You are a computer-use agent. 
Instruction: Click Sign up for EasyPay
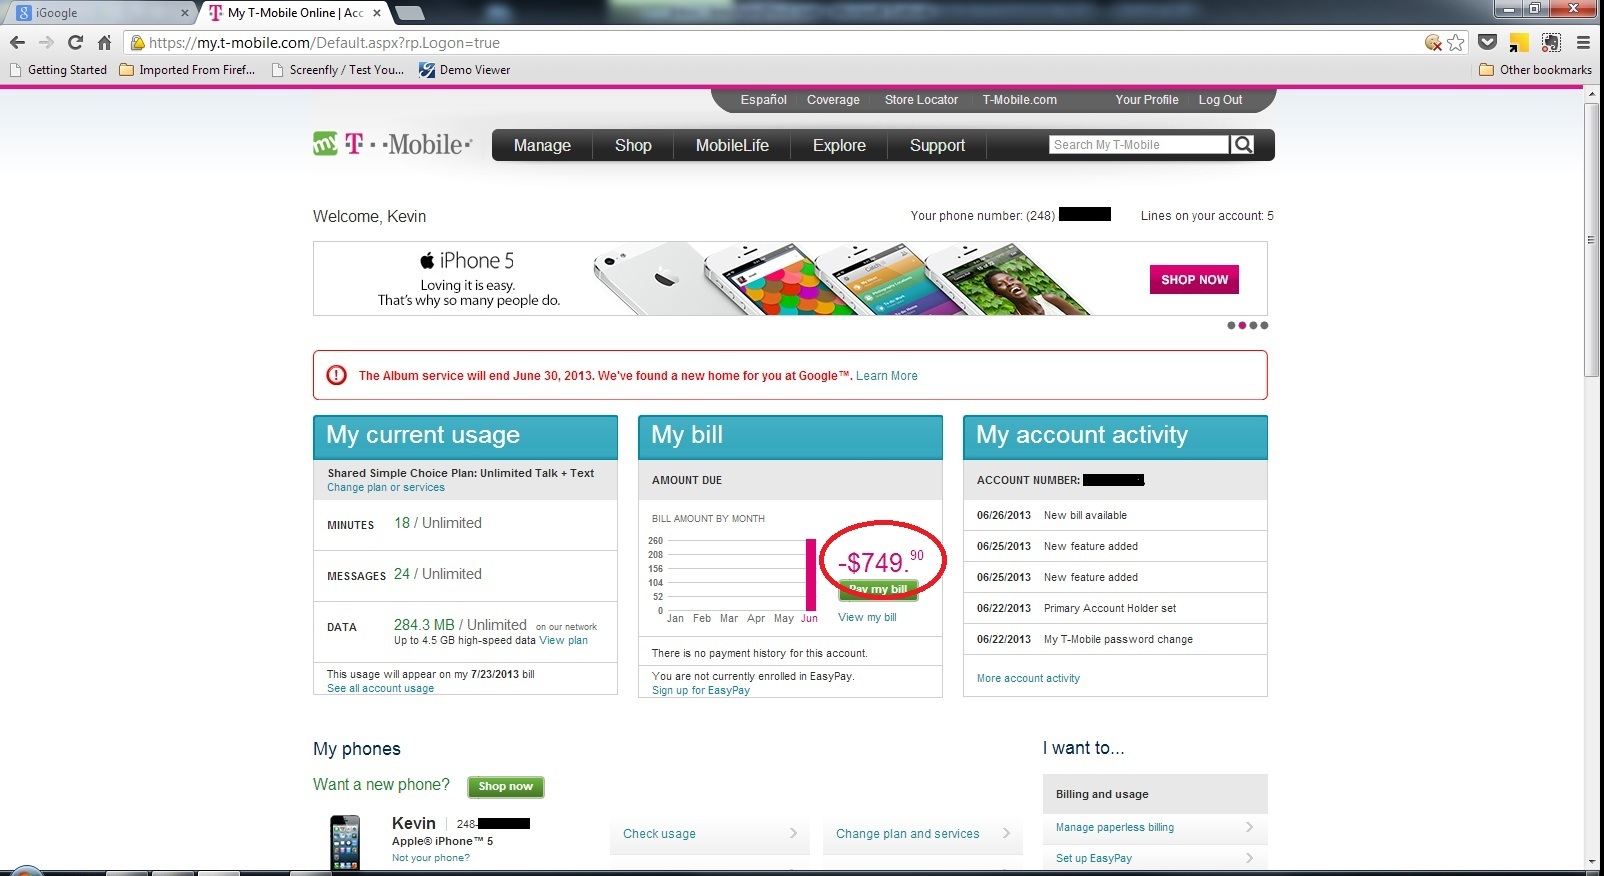click(x=700, y=690)
